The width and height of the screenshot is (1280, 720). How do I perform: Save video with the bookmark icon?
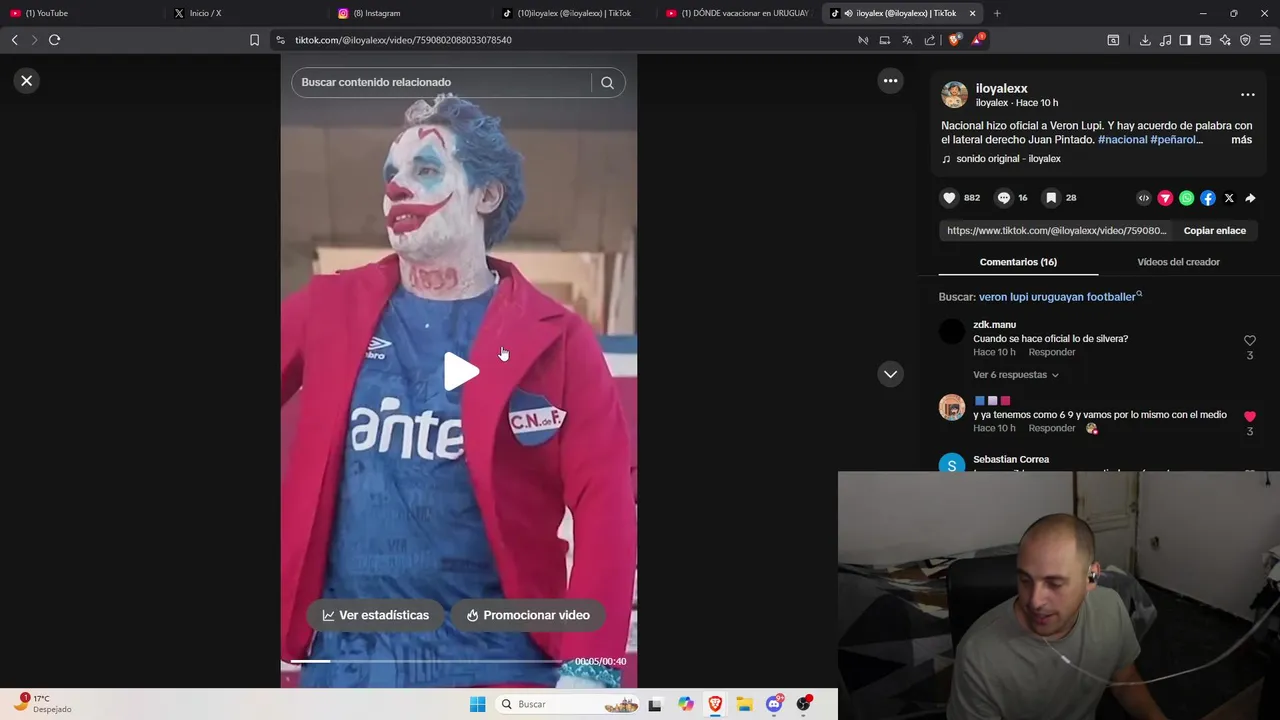[x=1051, y=198]
